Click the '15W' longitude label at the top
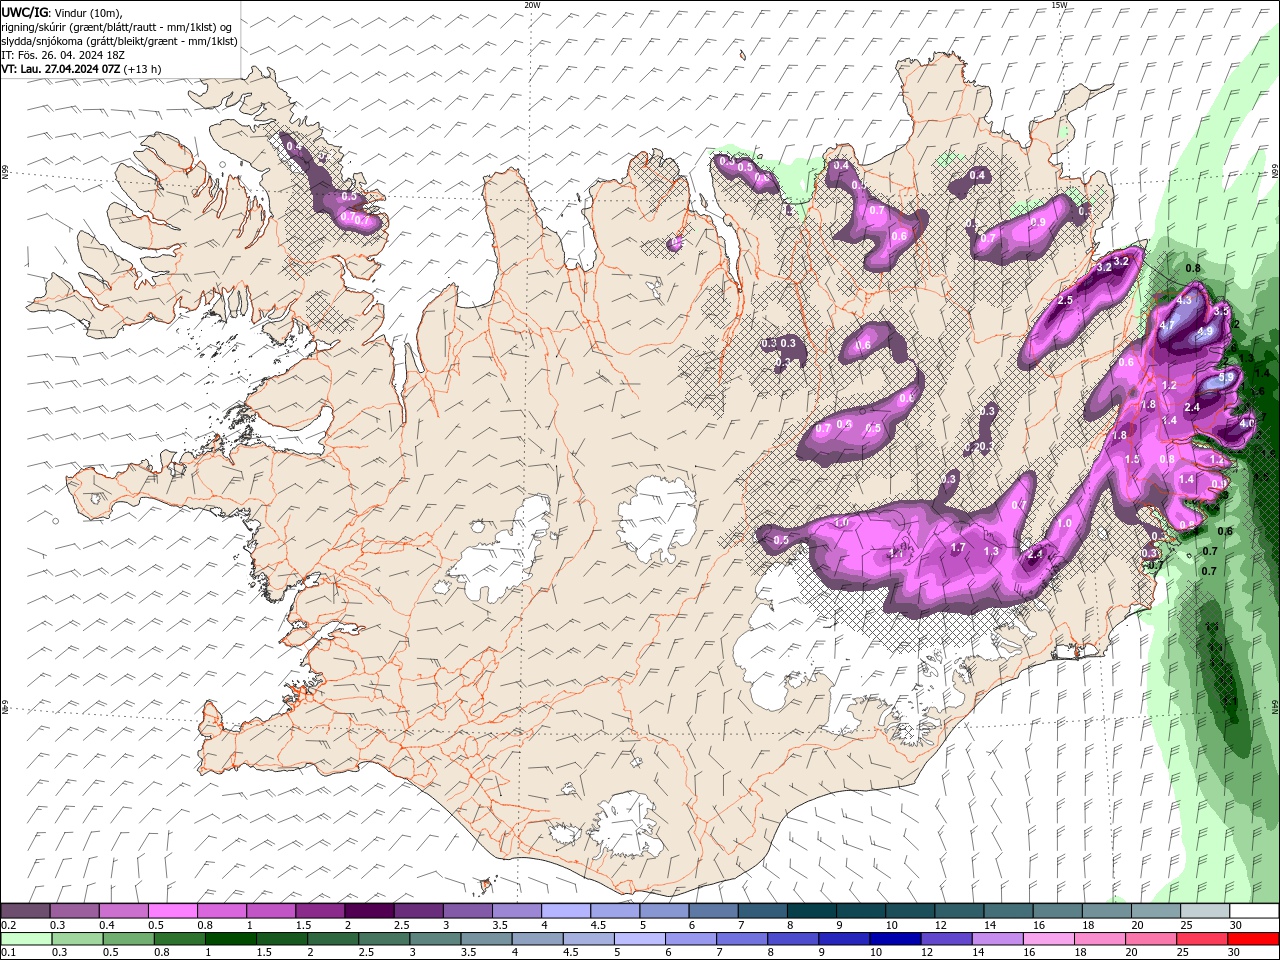The height and width of the screenshot is (960, 1280). click(1059, 5)
